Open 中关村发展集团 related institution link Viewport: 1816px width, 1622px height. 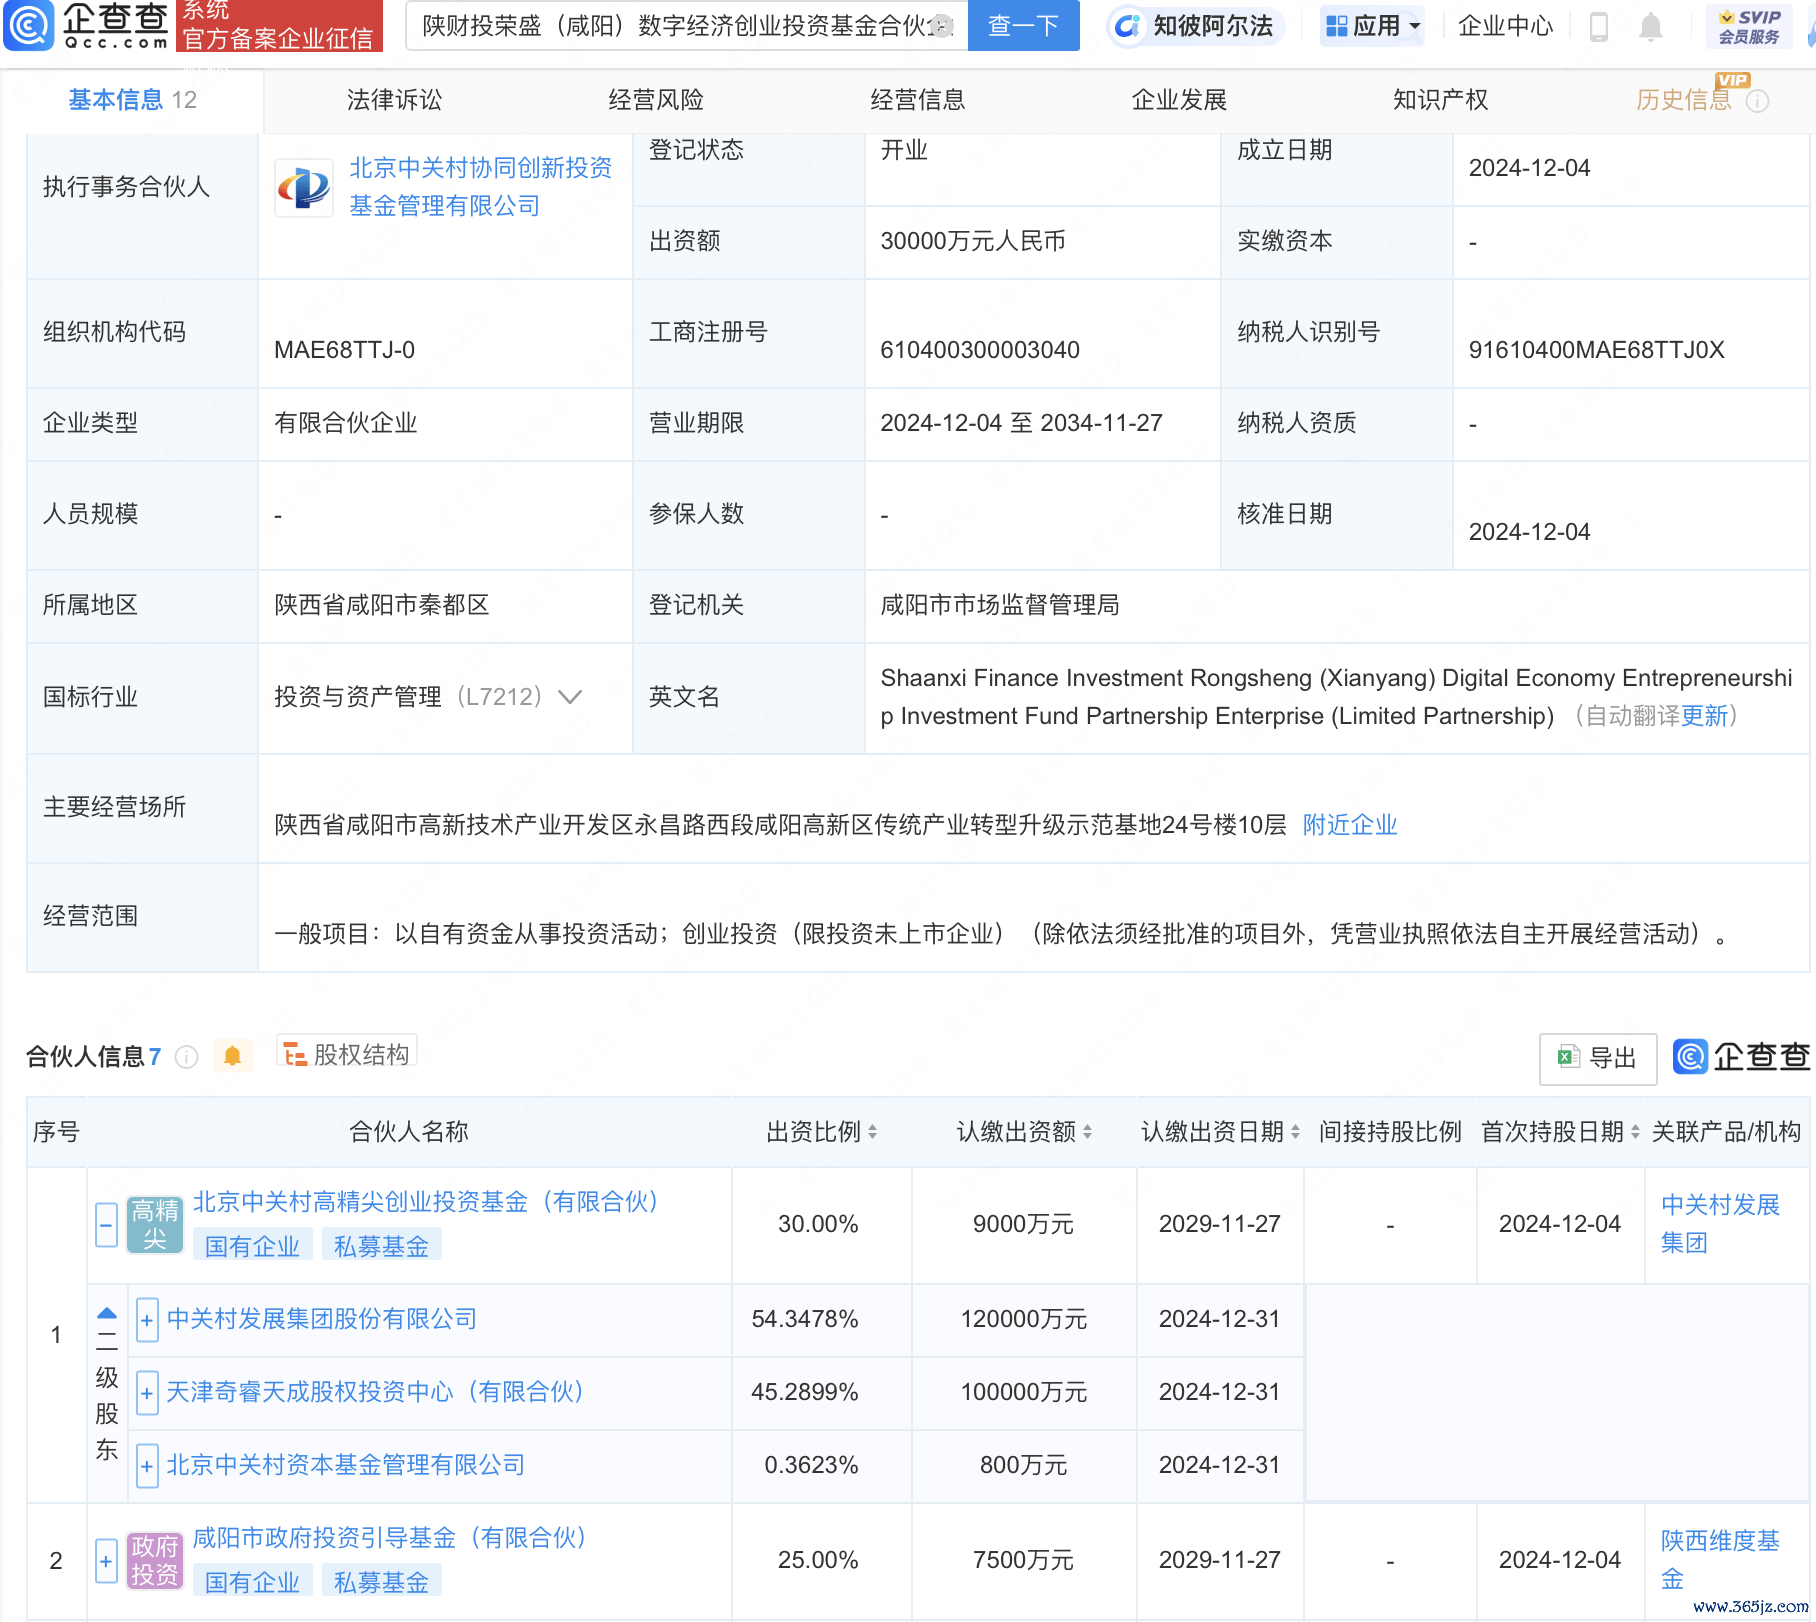1720,1224
